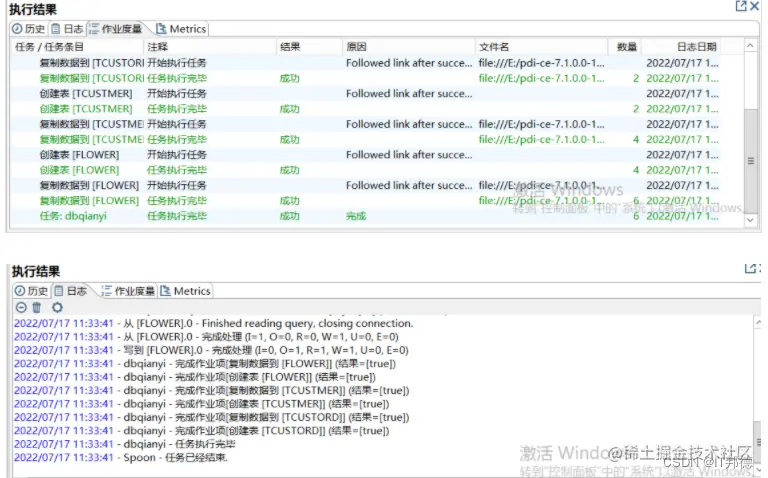Select black row 创建表 [TCUSTMER] 开始执行任务
Image resolution: width=768 pixels, height=478 pixels.
point(377,94)
